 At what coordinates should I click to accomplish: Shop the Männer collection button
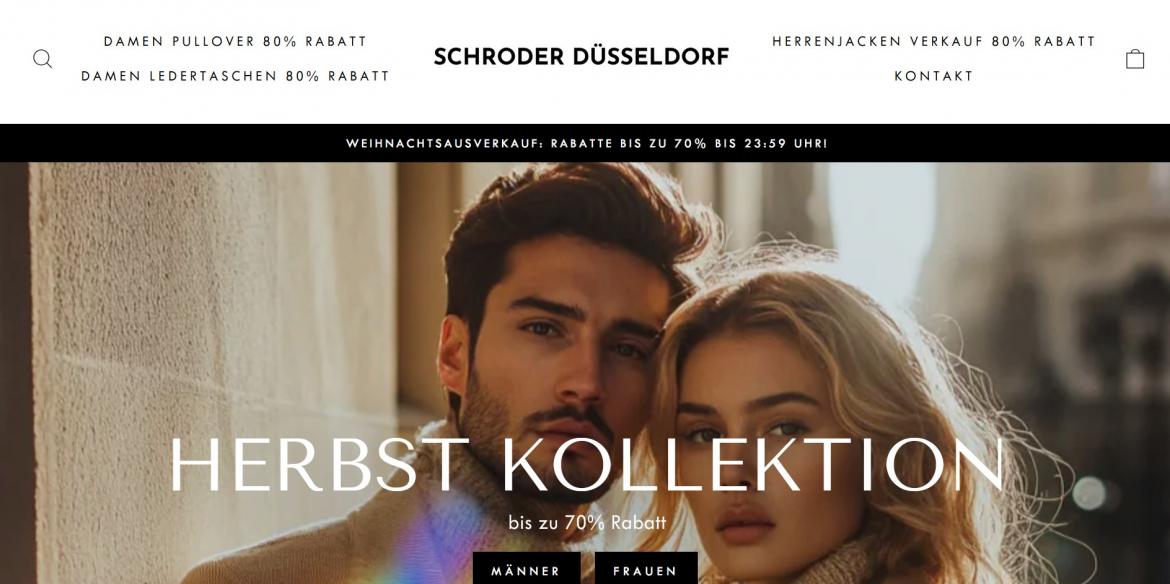525,571
